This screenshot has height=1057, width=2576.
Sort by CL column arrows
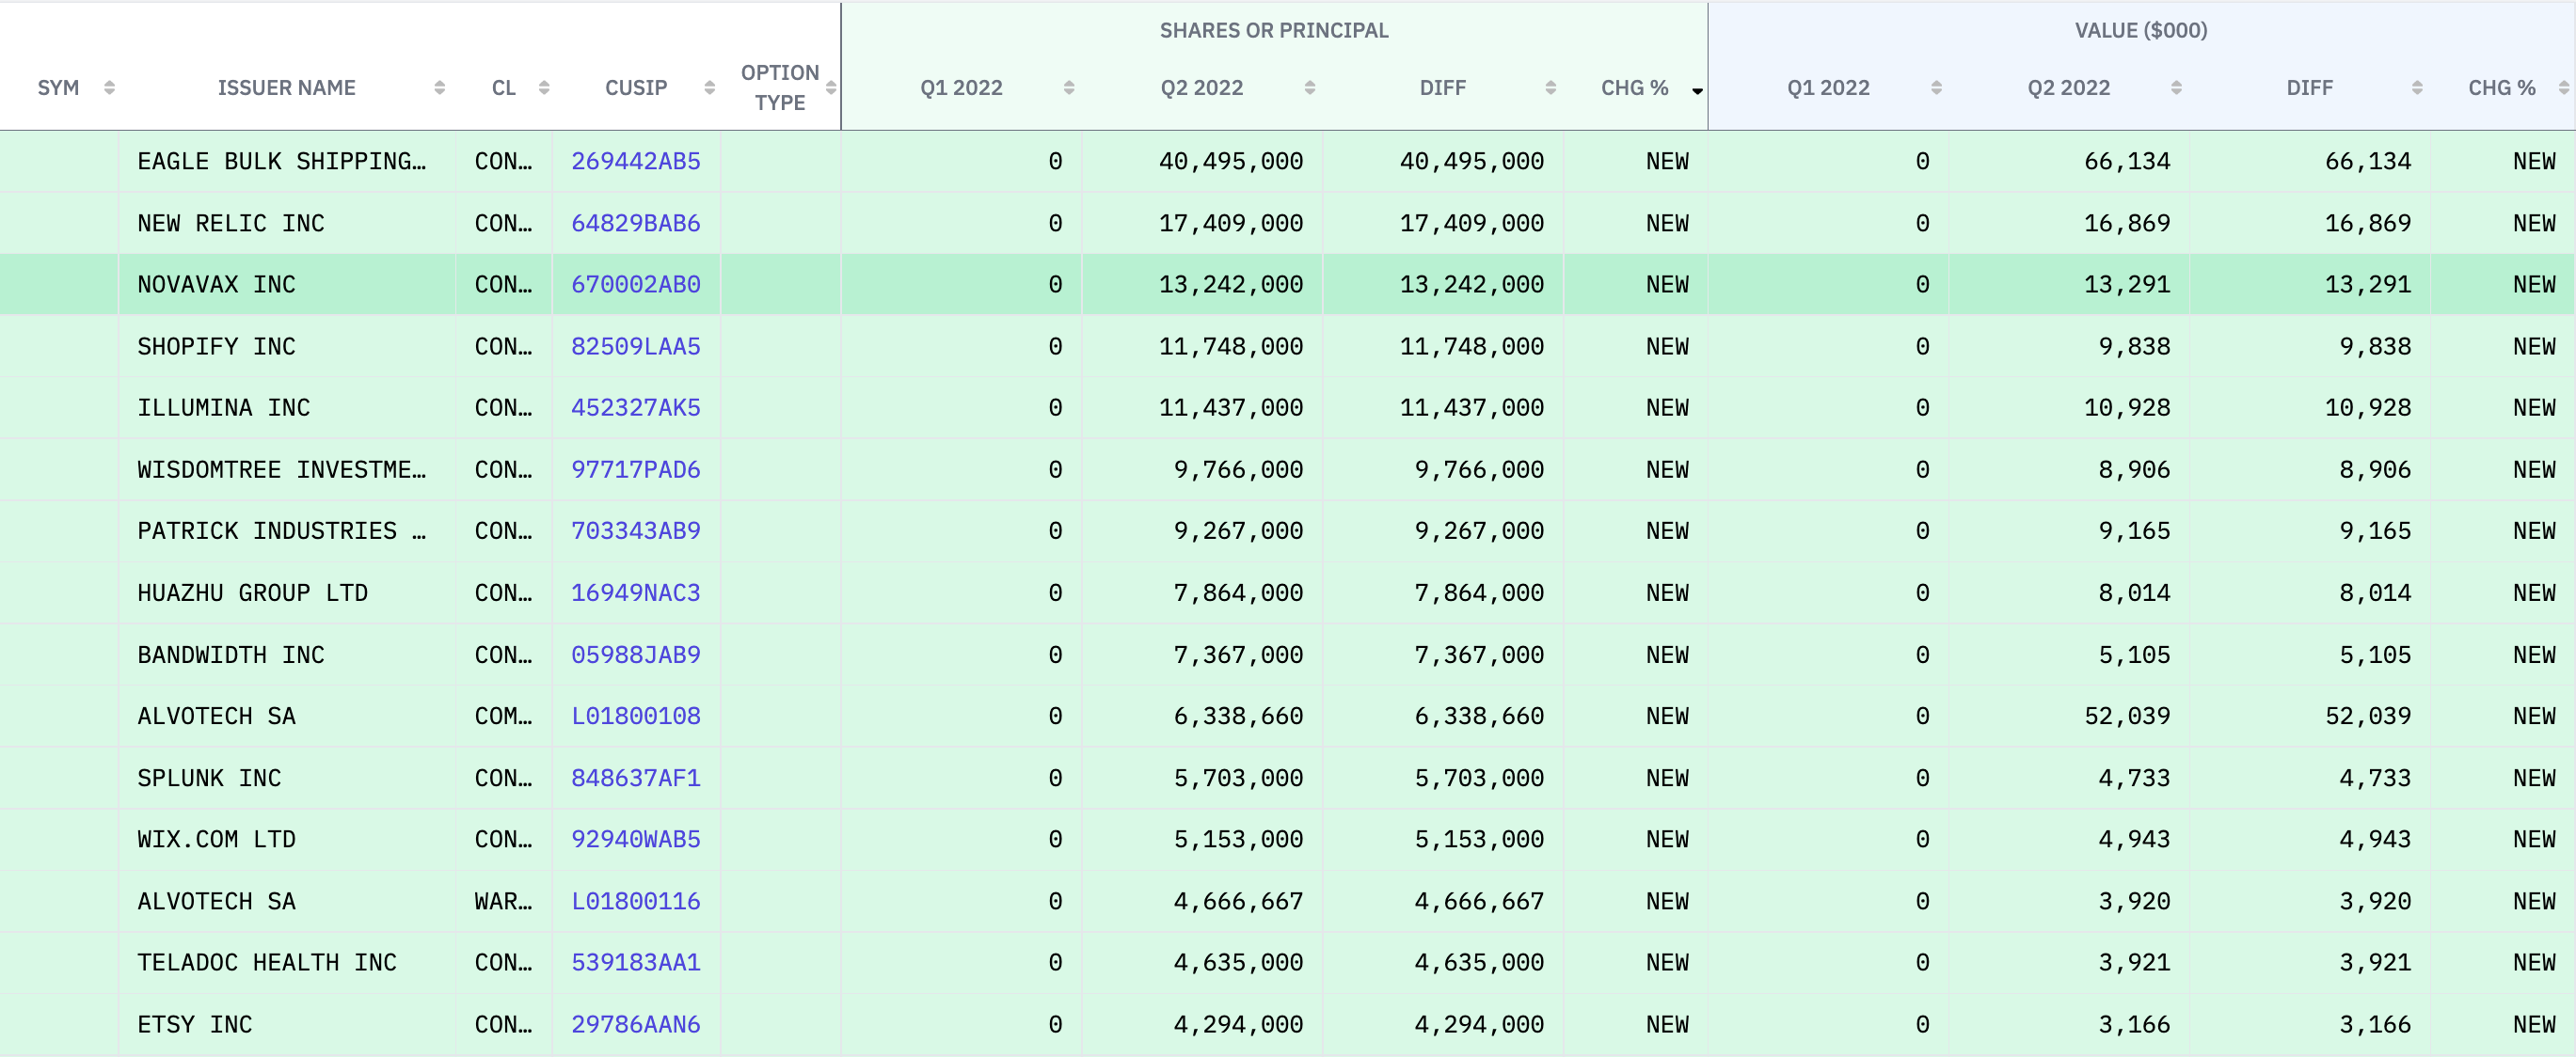click(x=544, y=88)
